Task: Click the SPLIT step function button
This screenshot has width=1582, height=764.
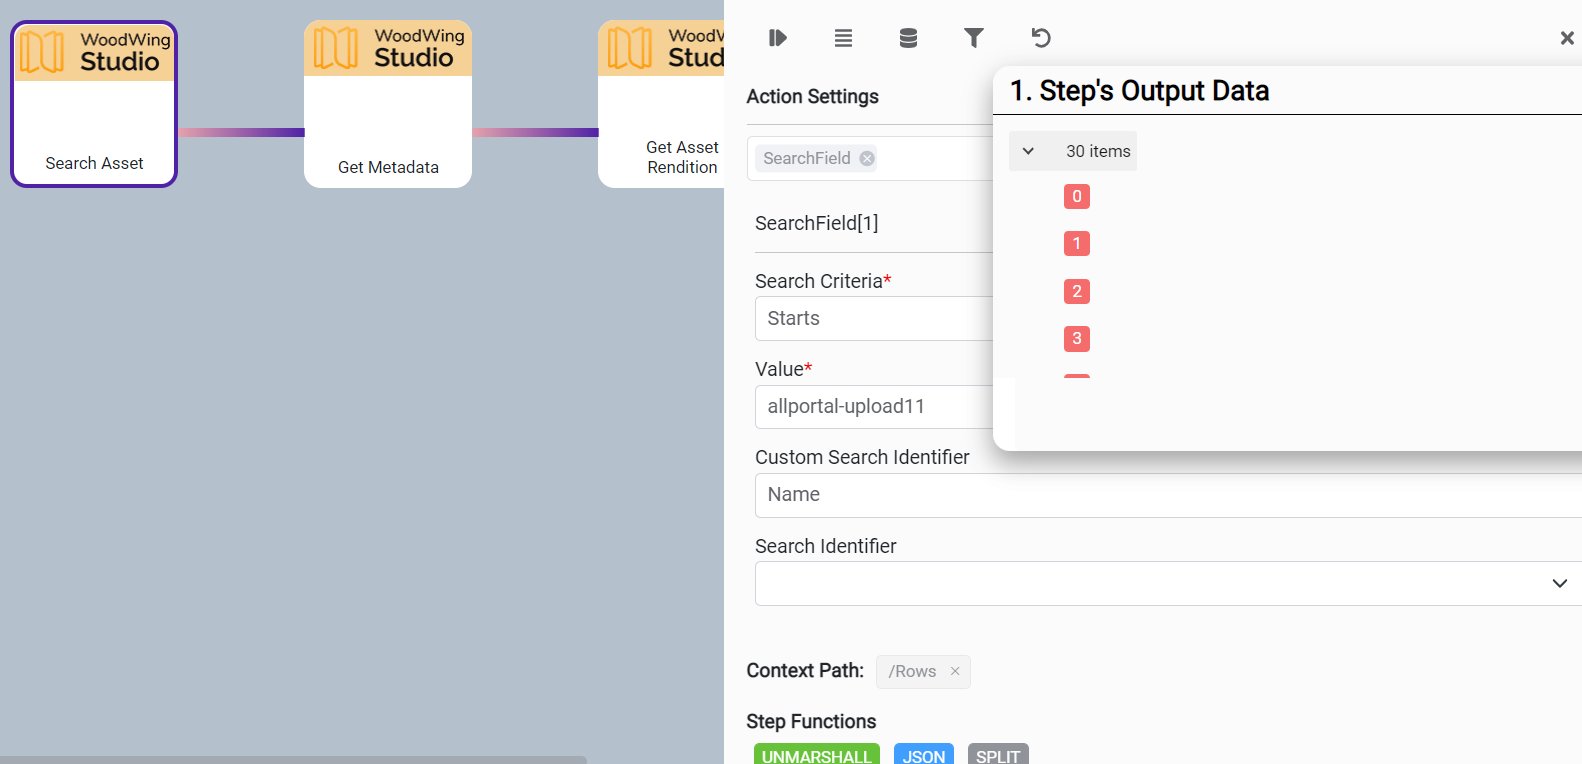Action: (997, 755)
